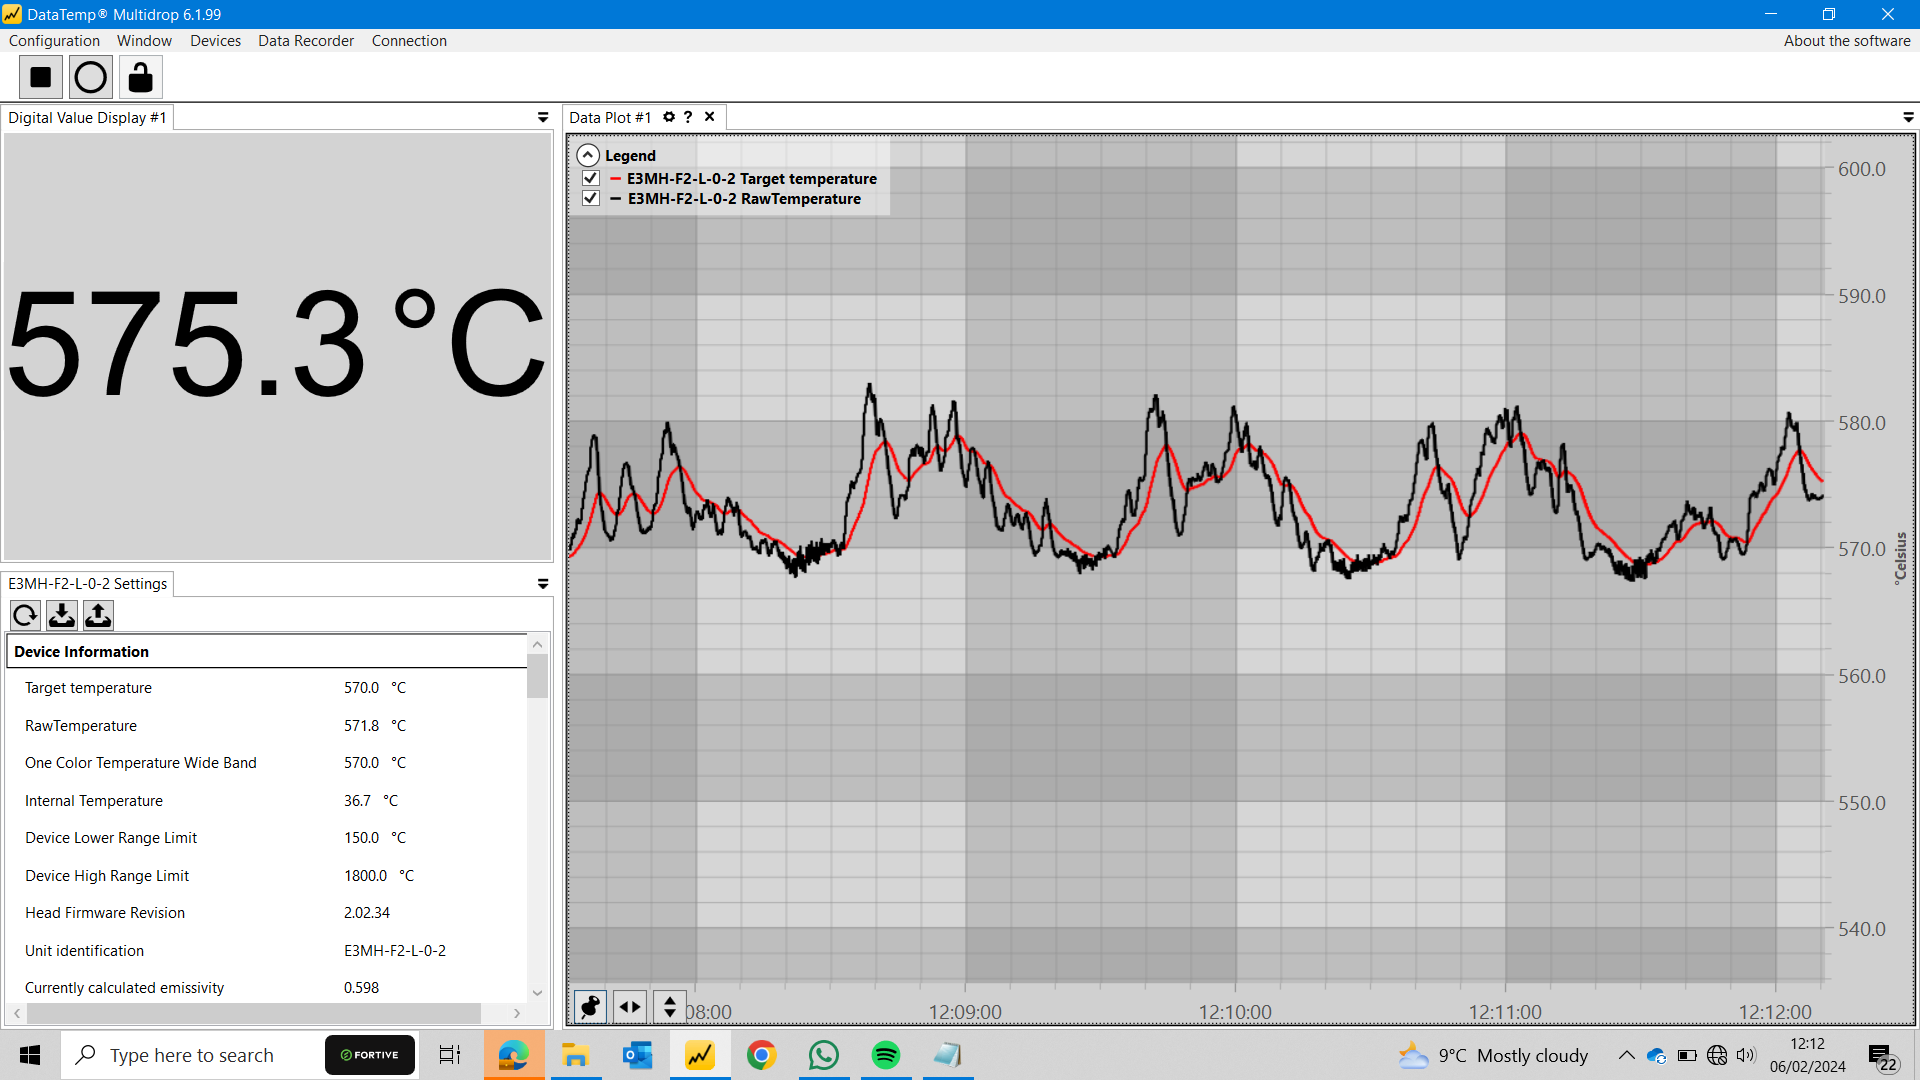Click the settings list vertical scrollbar thumb
The width and height of the screenshot is (1920, 1080).
(538, 676)
